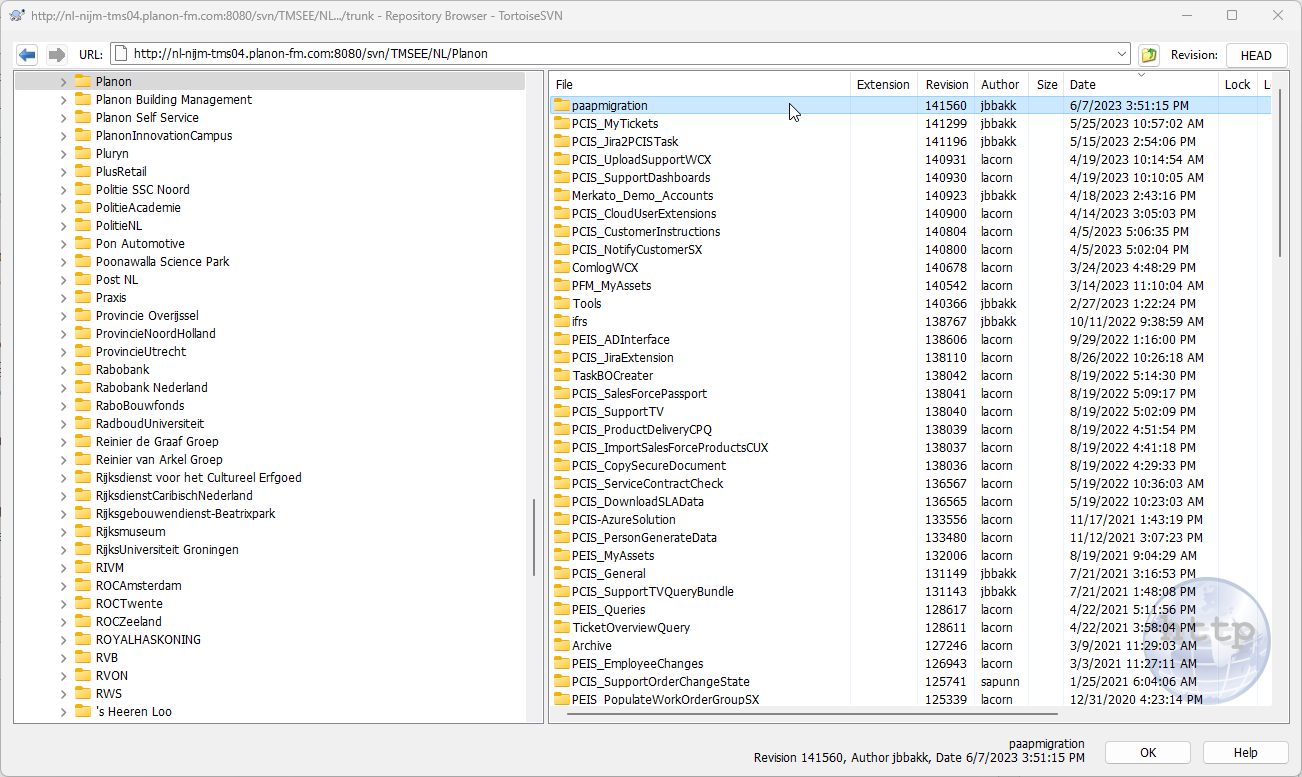Click the ifrs folder icon in file list
This screenshot has height=777, width=1302.
(x=562, y=322)
